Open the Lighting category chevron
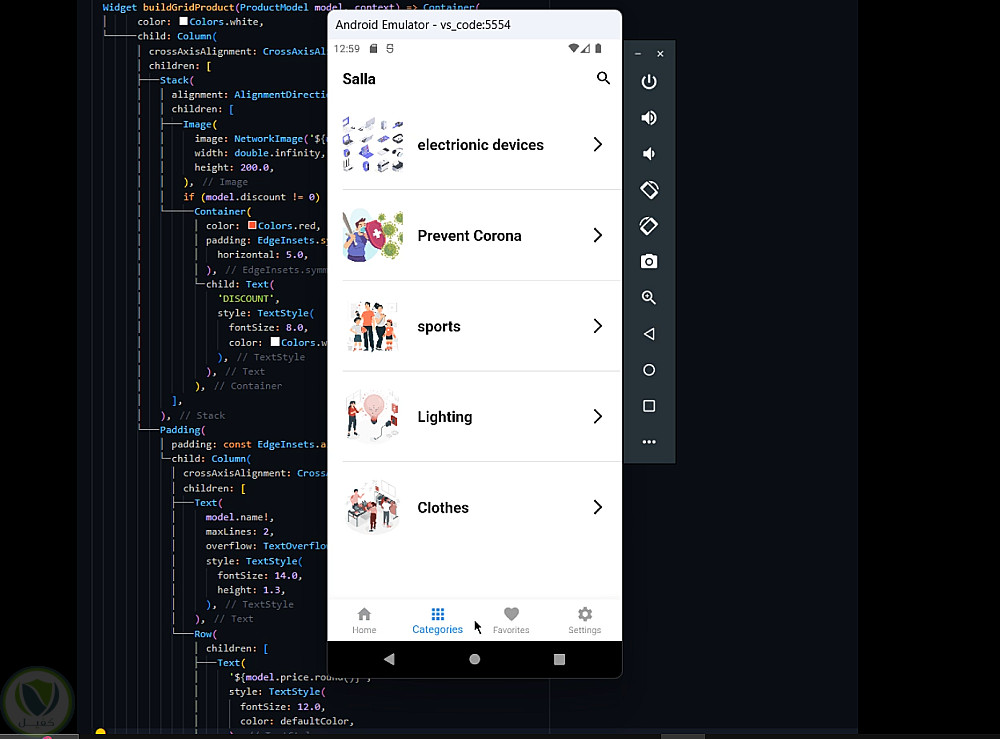Image resolution: width=1000 pixels, height=739 pixels. tap(598, 417)
